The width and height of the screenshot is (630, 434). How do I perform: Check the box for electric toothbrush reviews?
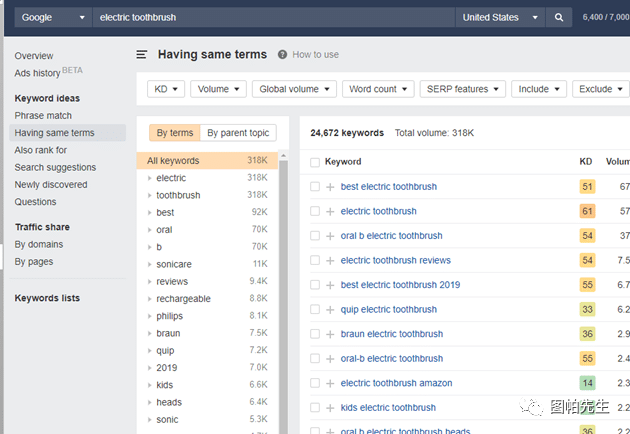(x=315, y=261)
